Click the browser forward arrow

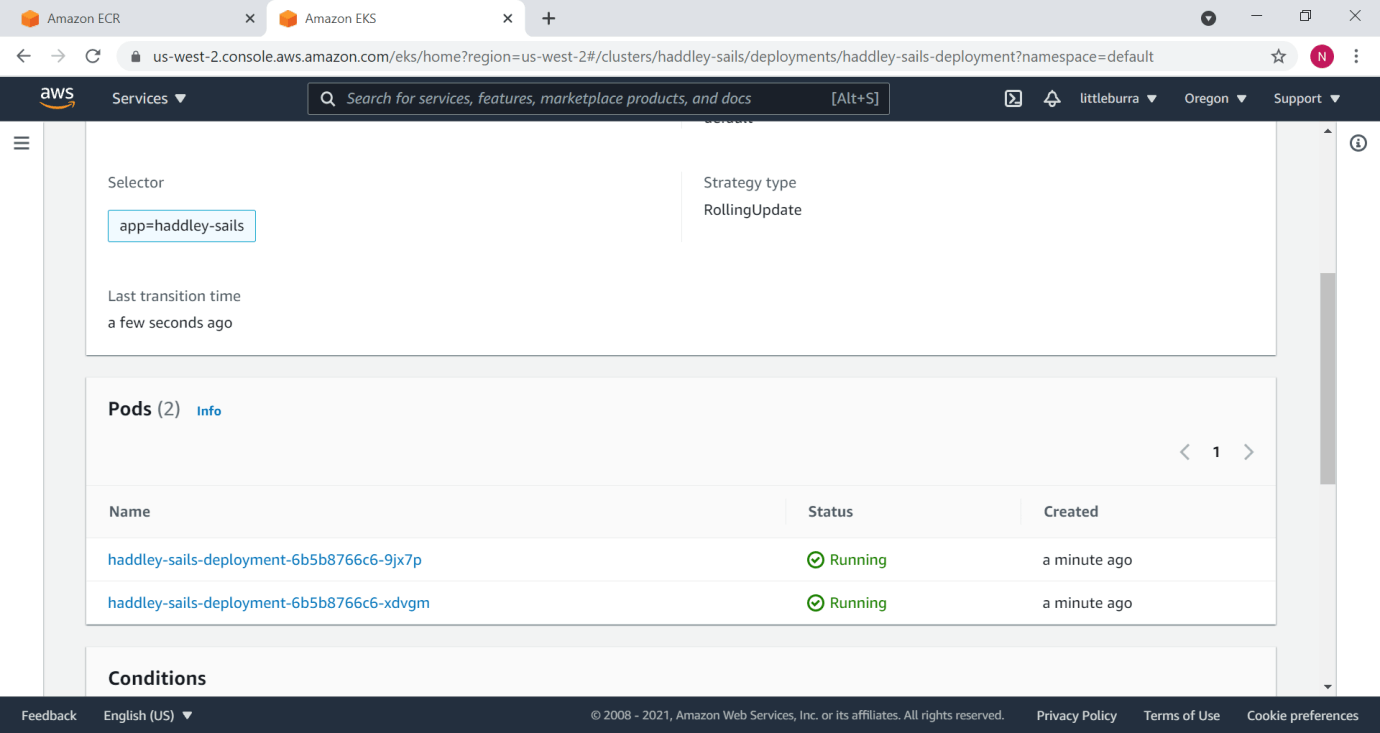point(58,56)
